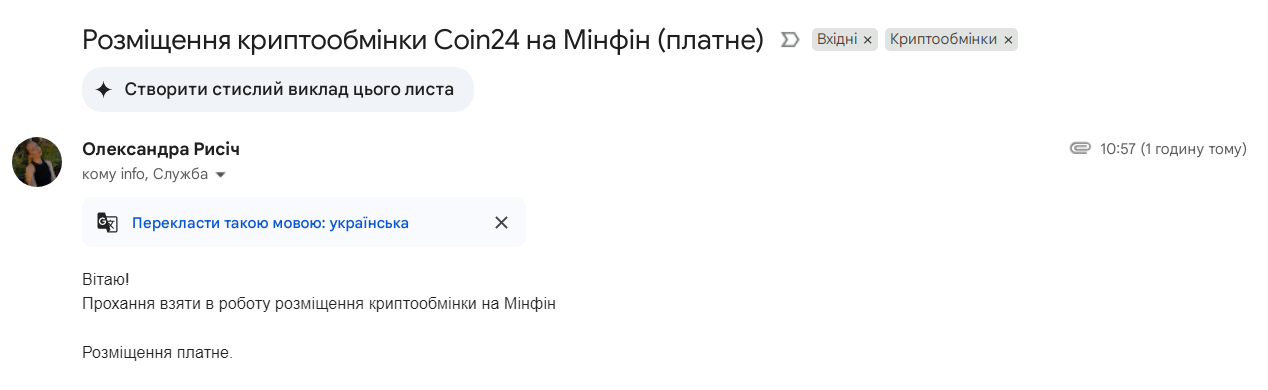Click the sparkle icon in summary button
Screen dimensions: 1268x390
coord(103,89)
